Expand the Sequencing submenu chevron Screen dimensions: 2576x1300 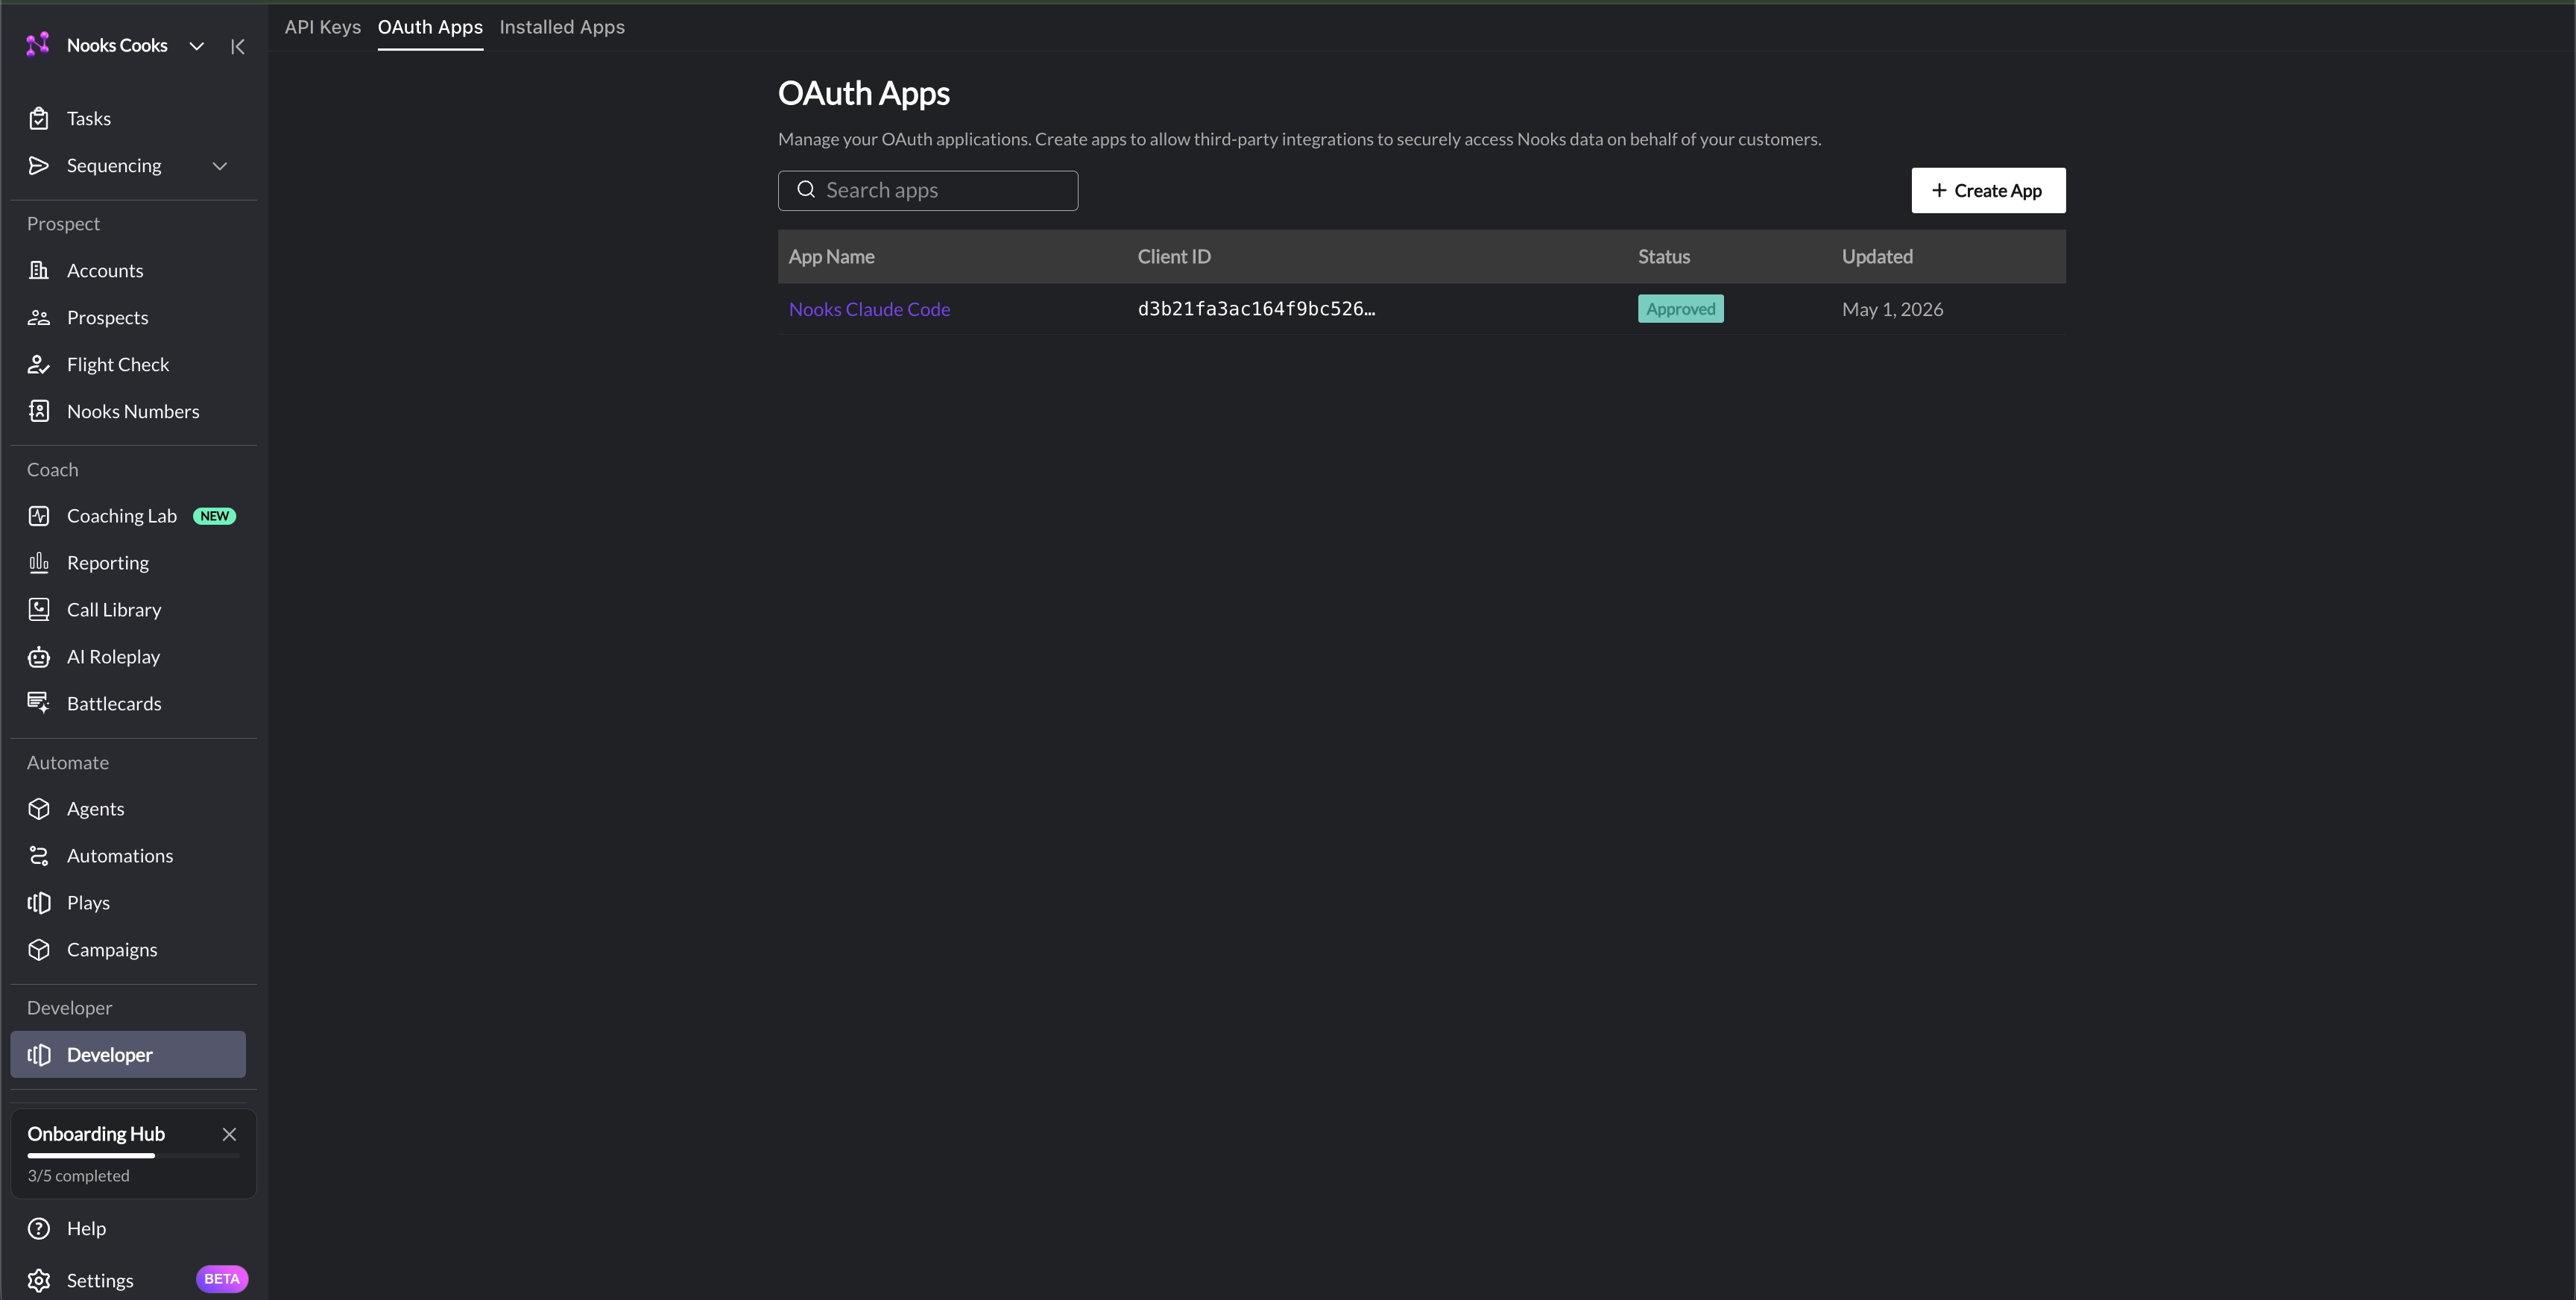[x=220, y=166]
